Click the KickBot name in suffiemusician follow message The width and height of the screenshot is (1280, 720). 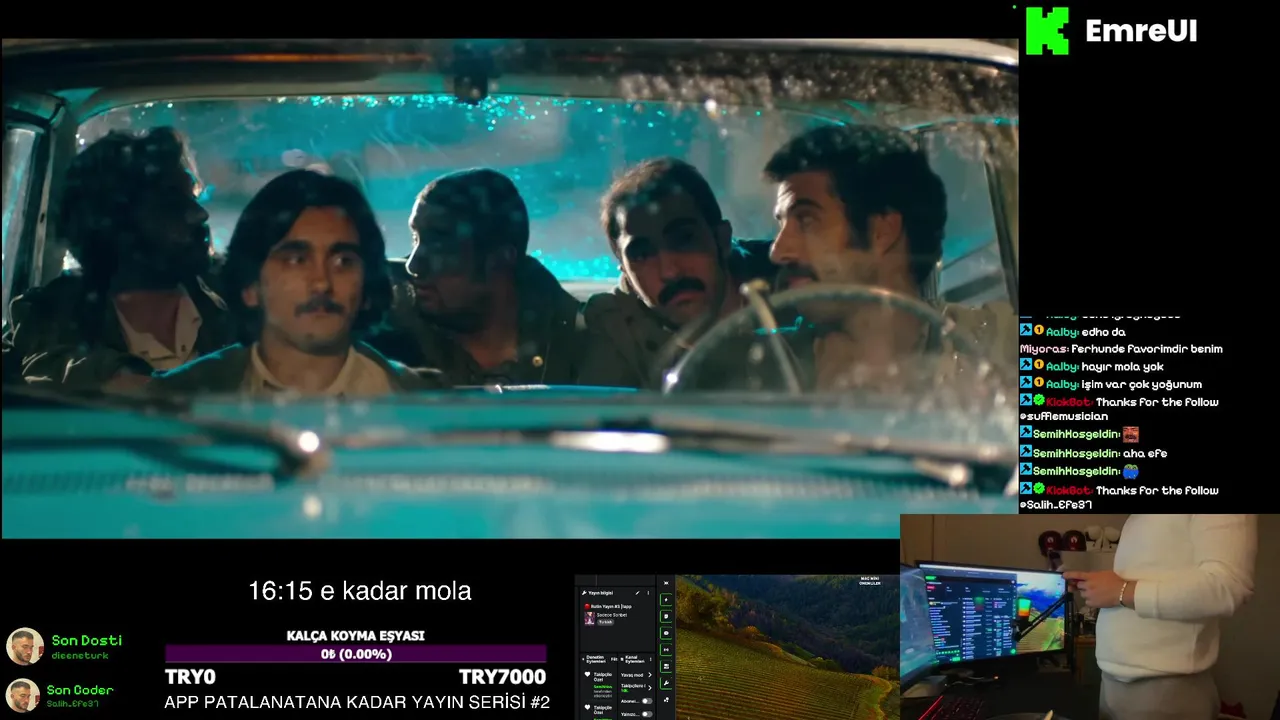(x=1068, y=402)
